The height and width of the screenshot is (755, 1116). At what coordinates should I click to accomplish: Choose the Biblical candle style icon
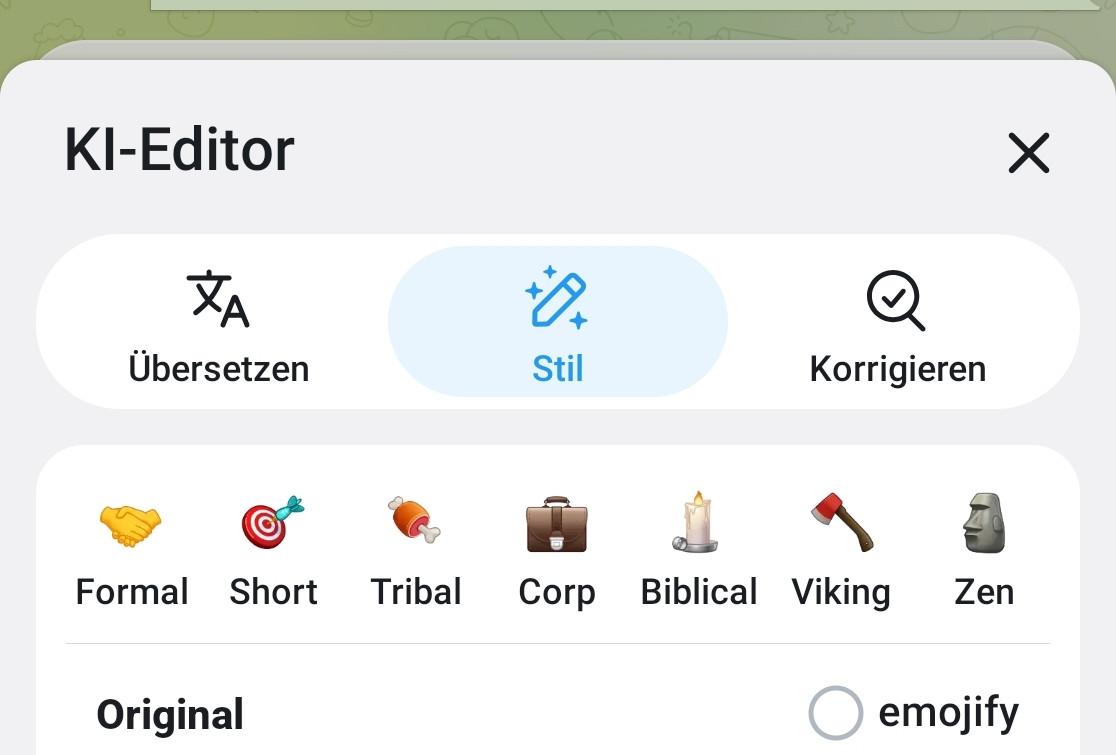click(697, 523)
